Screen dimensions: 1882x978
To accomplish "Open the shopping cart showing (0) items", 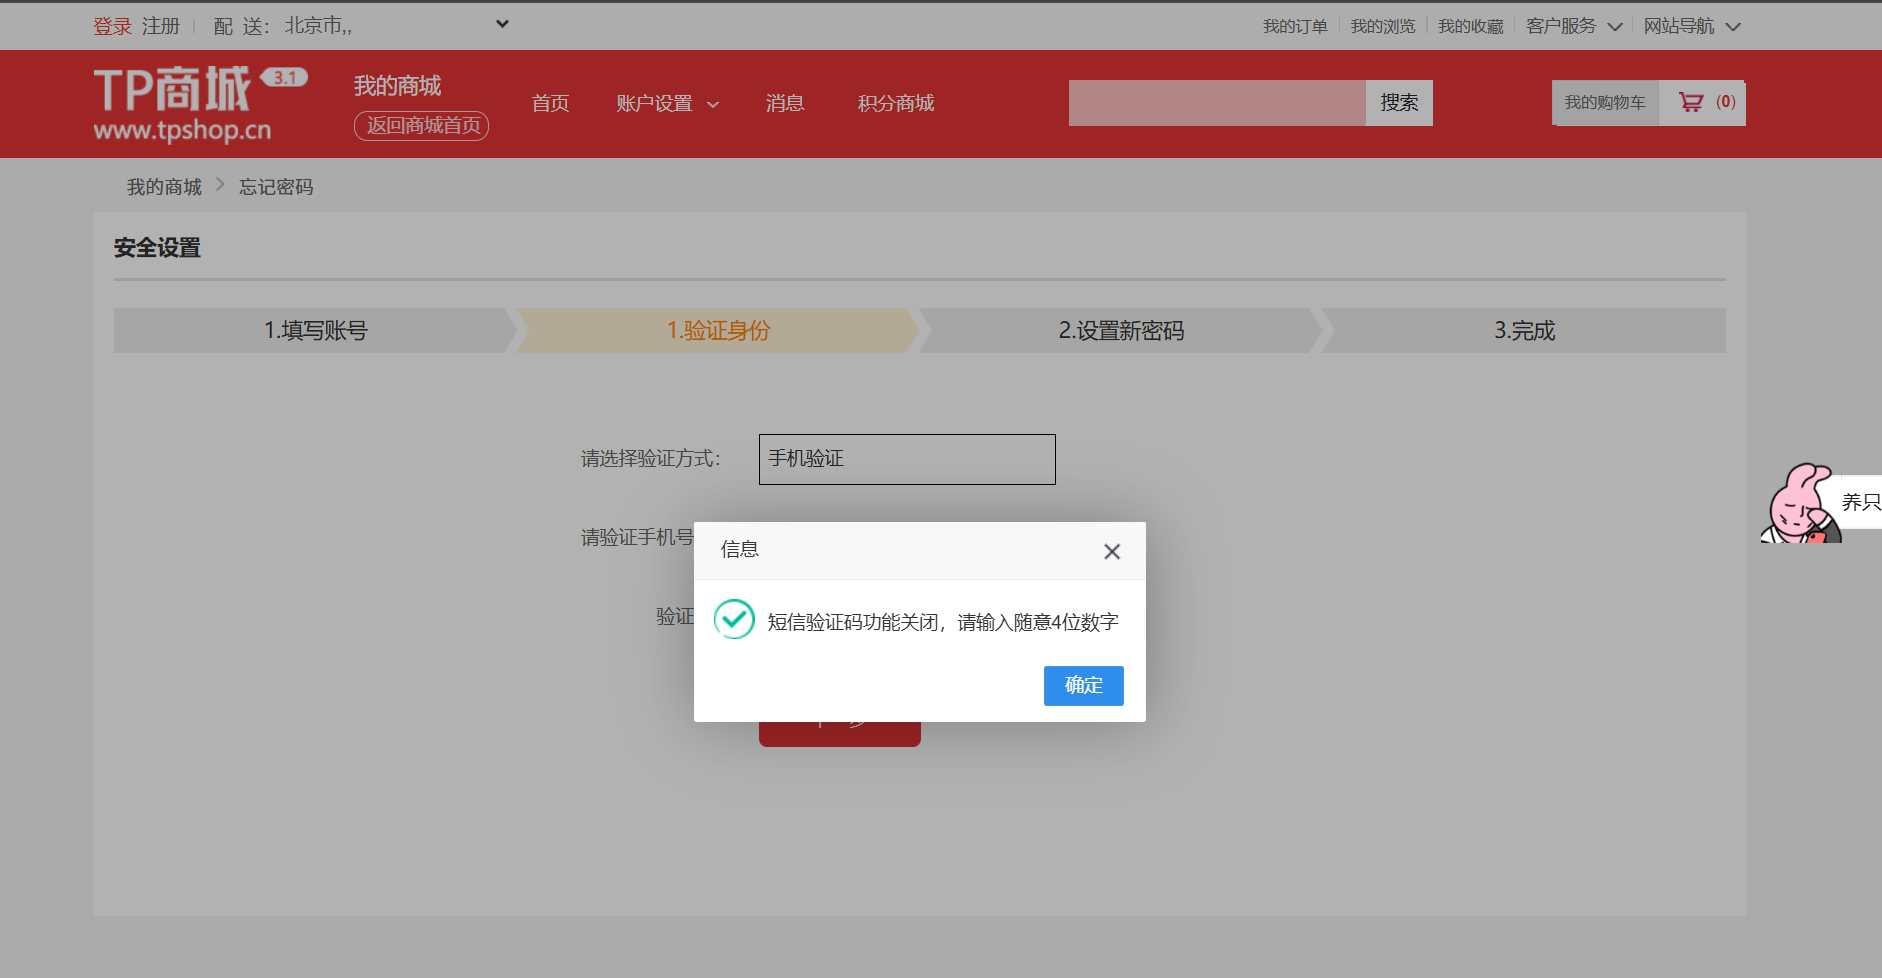I will pos(1703,101).
